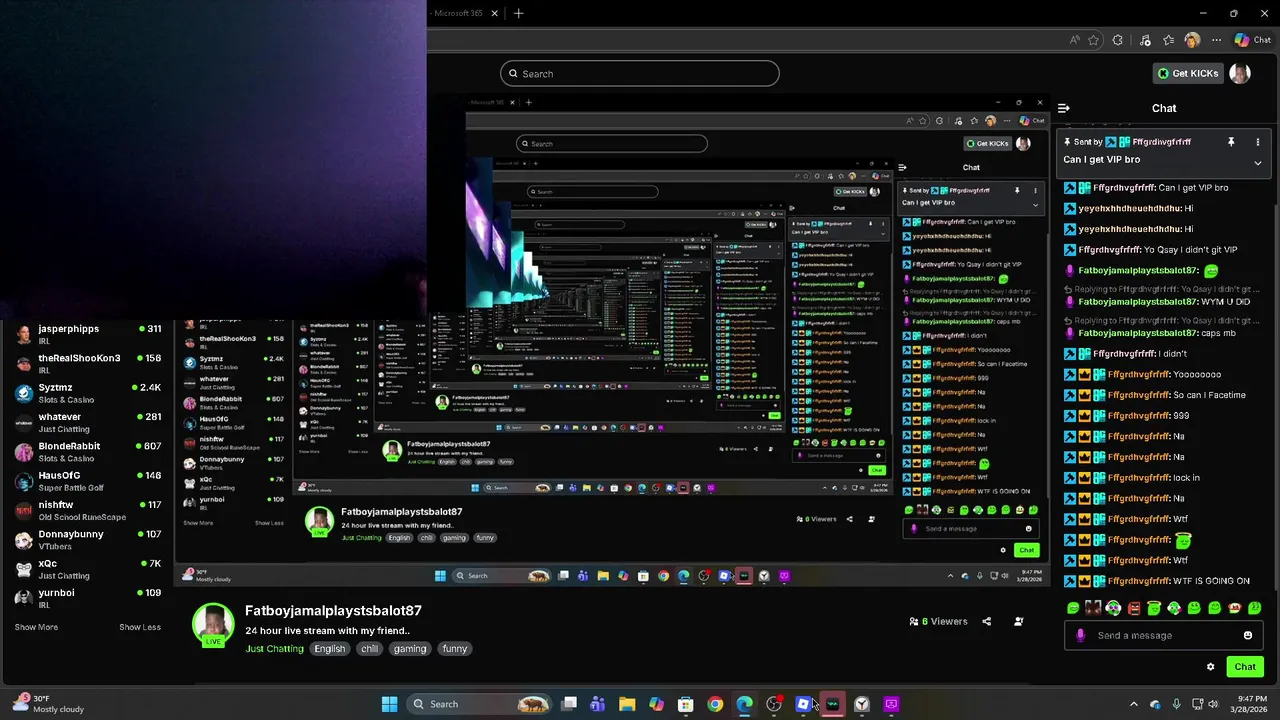Viewport: 1280px width, 720px height.
Task: Click the Just Chatting category link
Action: [x=275, y=649]
